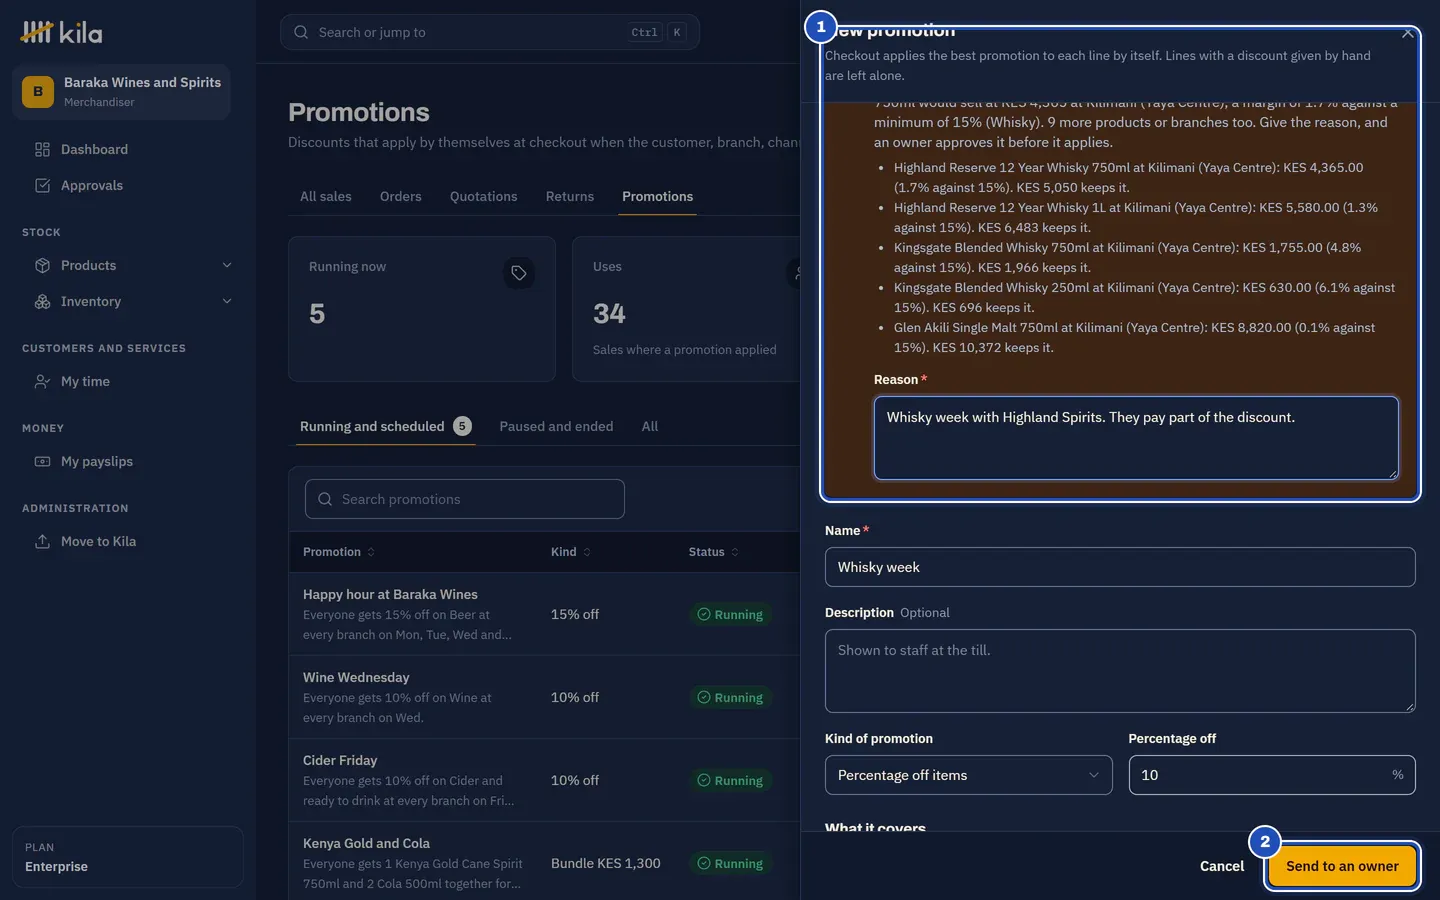This screenshot has height=900, width=1440.
Task: Click the tag icon in Running now card
Action: pyautogui.click(x=519, y=273)
